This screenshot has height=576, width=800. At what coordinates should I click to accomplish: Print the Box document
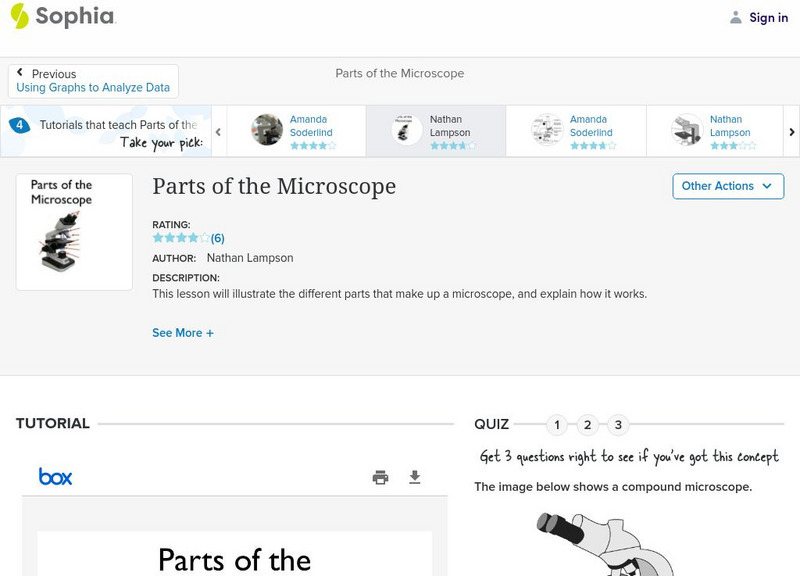click(380, 477)
